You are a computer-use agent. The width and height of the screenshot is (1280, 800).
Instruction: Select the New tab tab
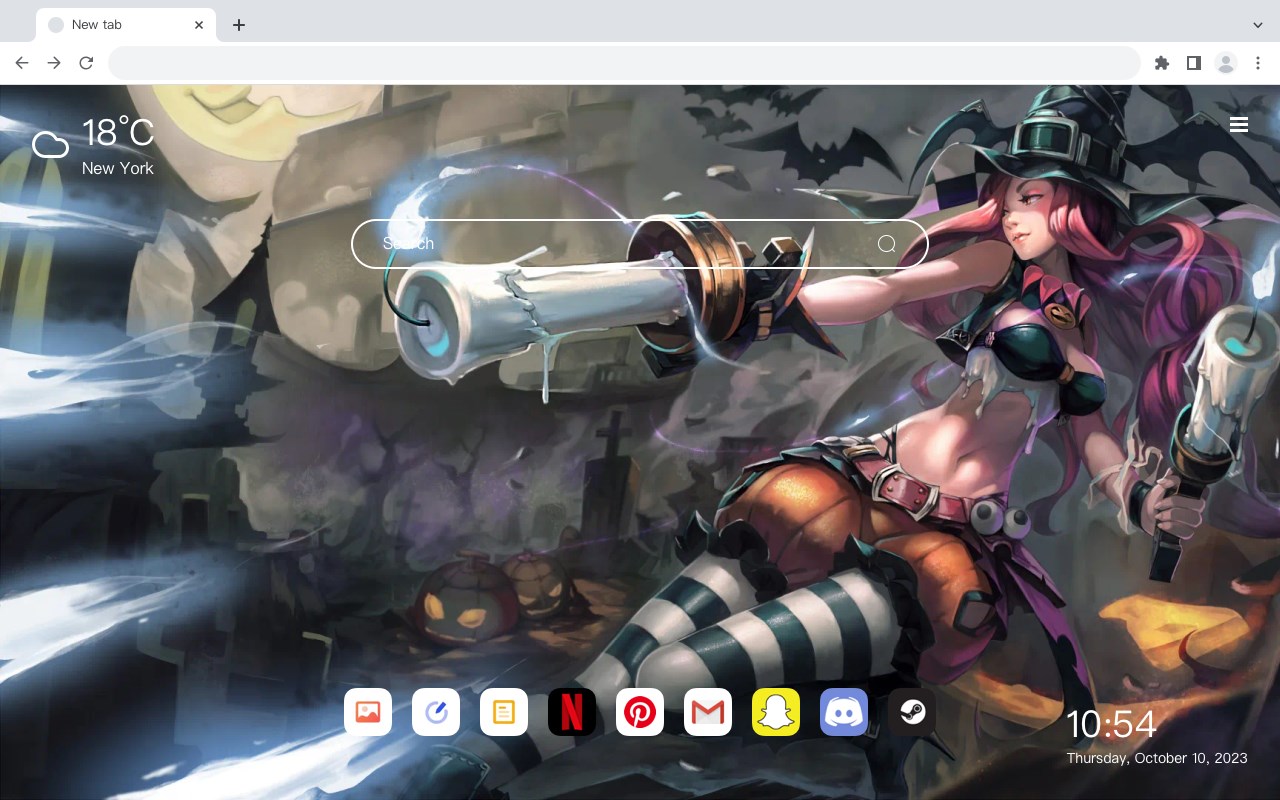126,25
